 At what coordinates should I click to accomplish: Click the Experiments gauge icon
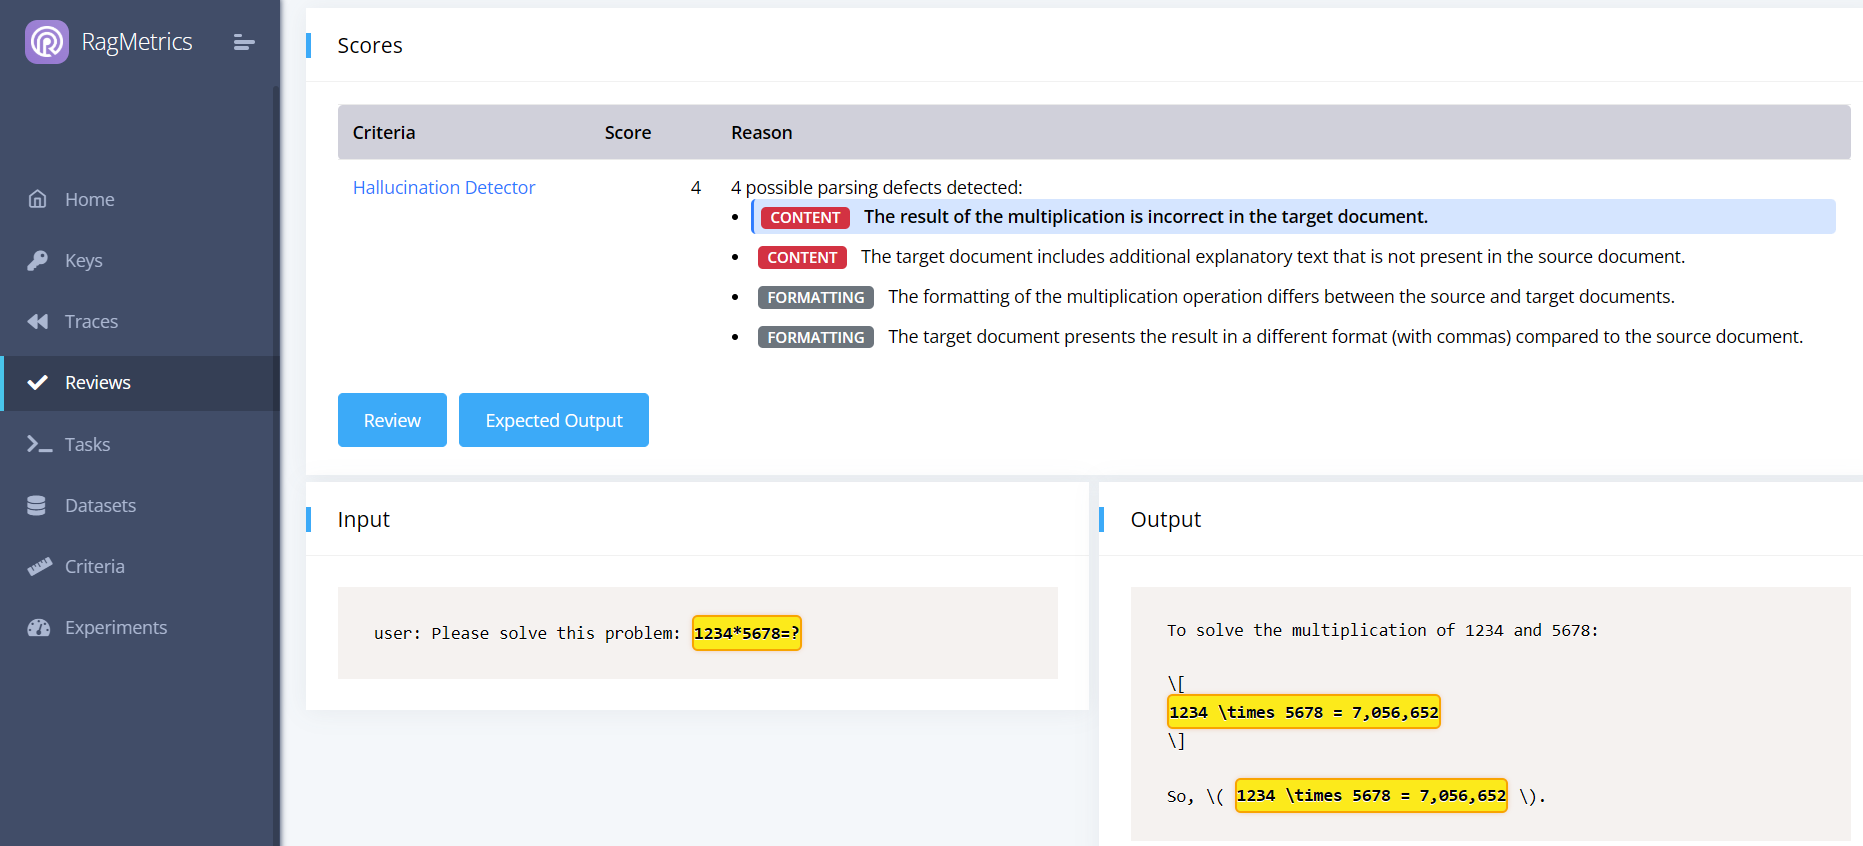point(39,627)
